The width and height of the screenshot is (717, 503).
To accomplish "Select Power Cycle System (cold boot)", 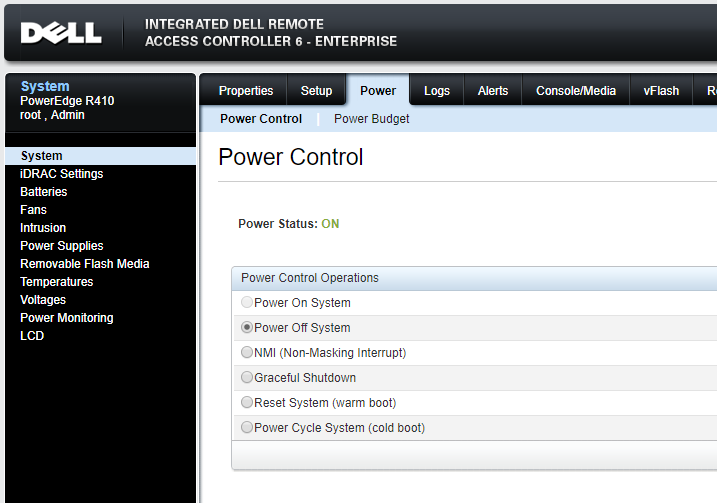I will (x=247, y=427).
